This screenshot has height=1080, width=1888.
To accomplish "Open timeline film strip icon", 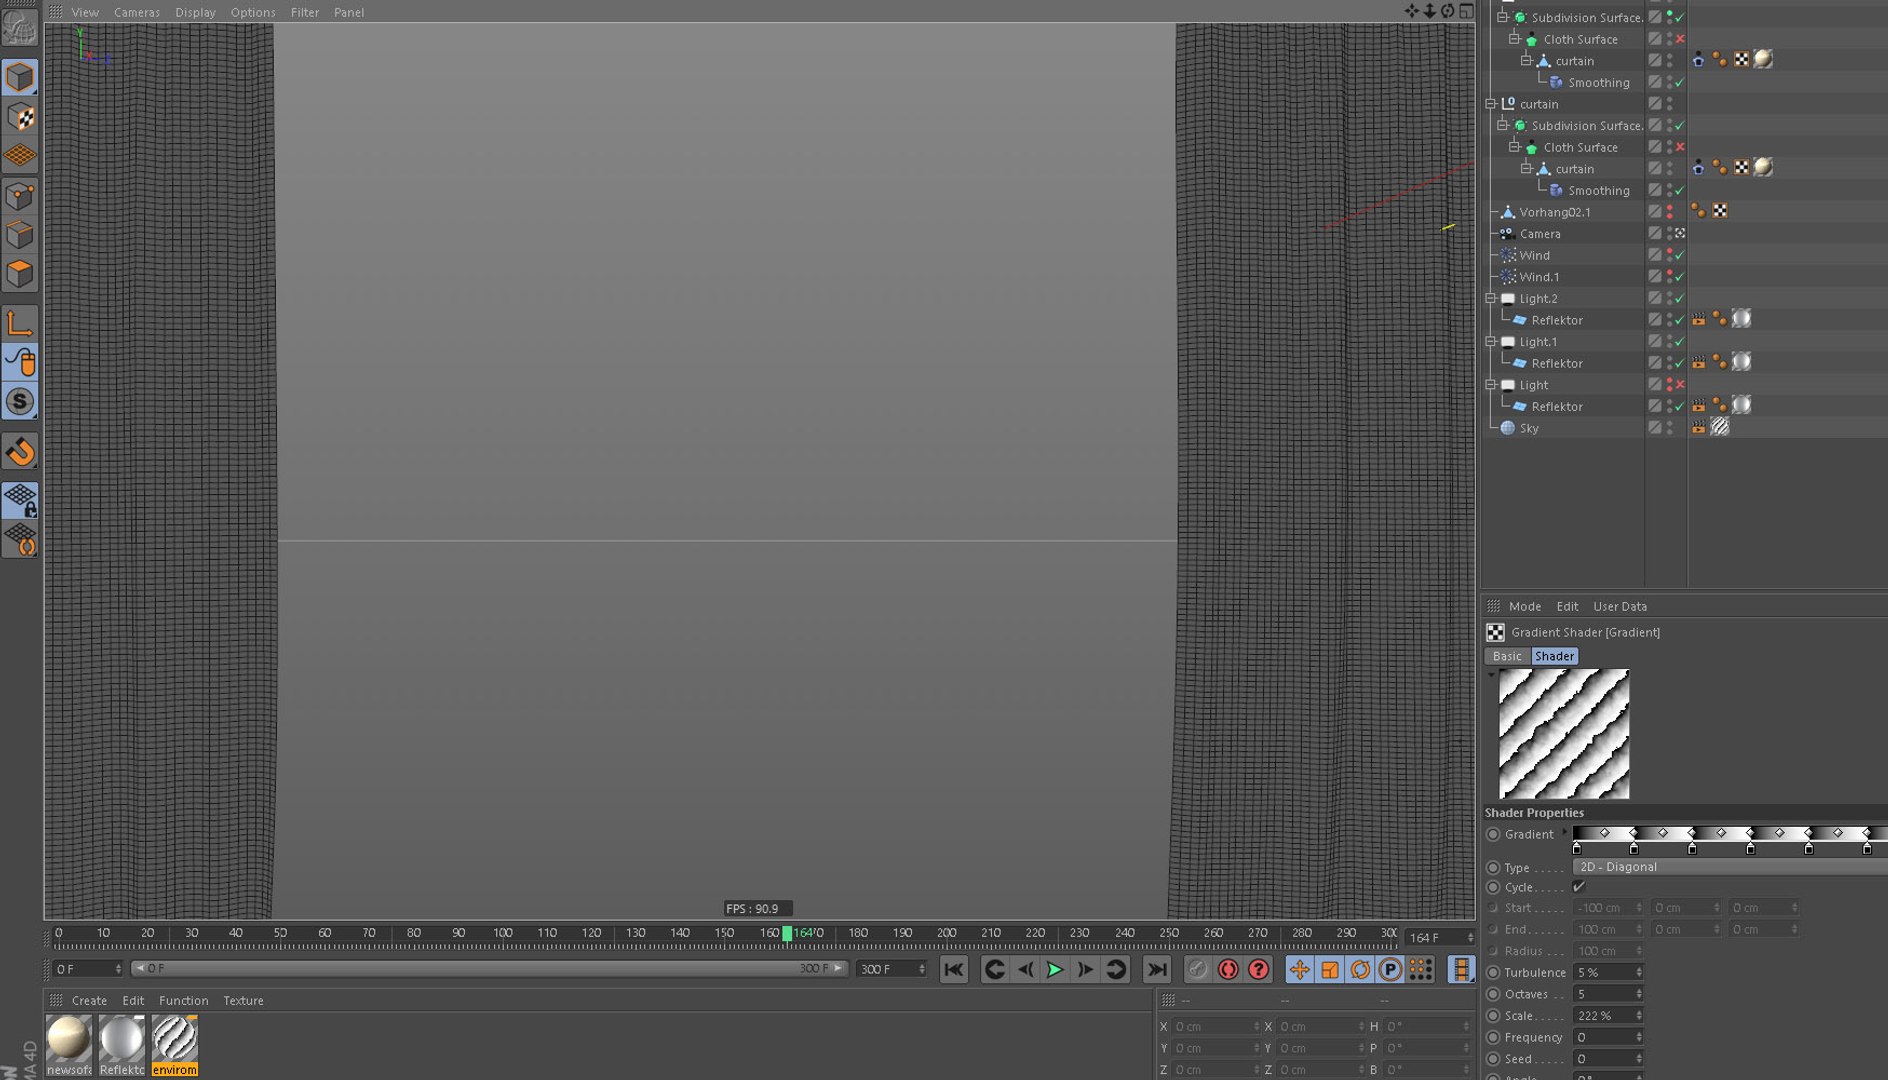I will pos(1461,969).
